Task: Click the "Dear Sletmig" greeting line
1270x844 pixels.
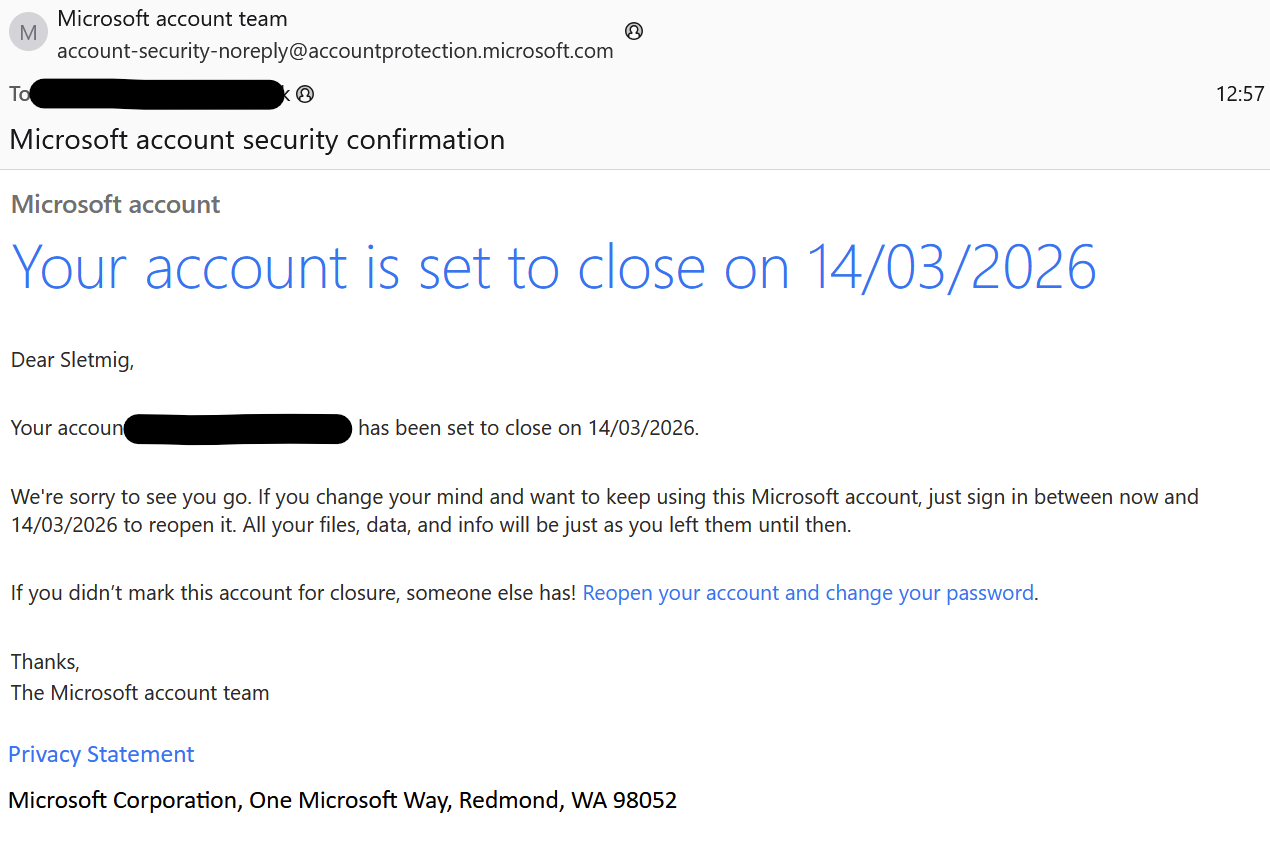Action: (72, 360)
